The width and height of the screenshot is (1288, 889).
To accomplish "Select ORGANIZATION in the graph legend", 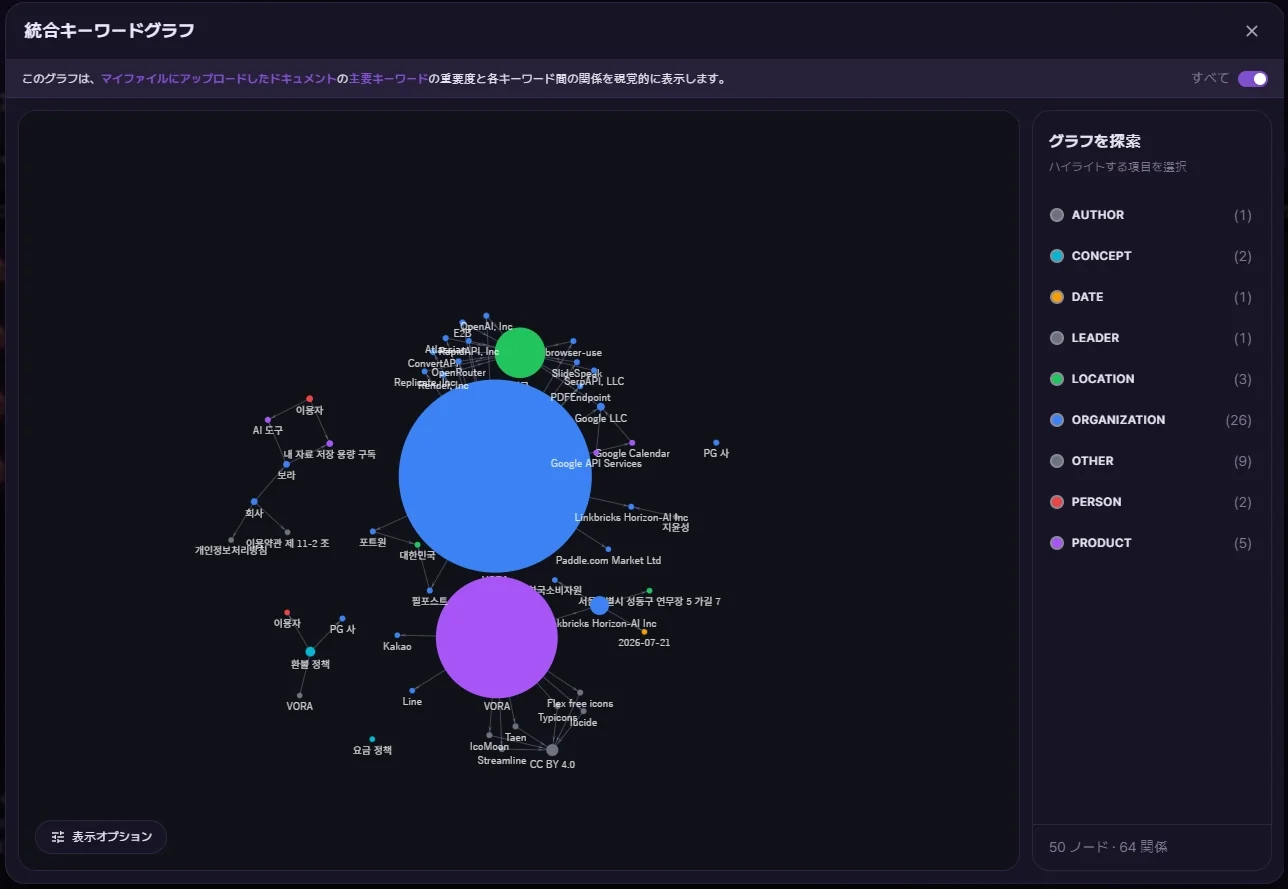I will [1150, 420].
